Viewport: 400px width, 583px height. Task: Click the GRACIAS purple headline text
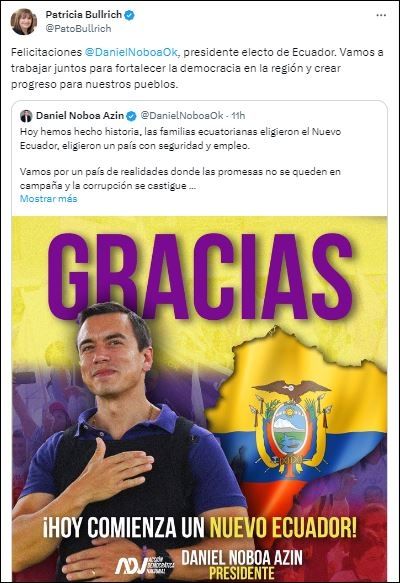coord(201,277)
